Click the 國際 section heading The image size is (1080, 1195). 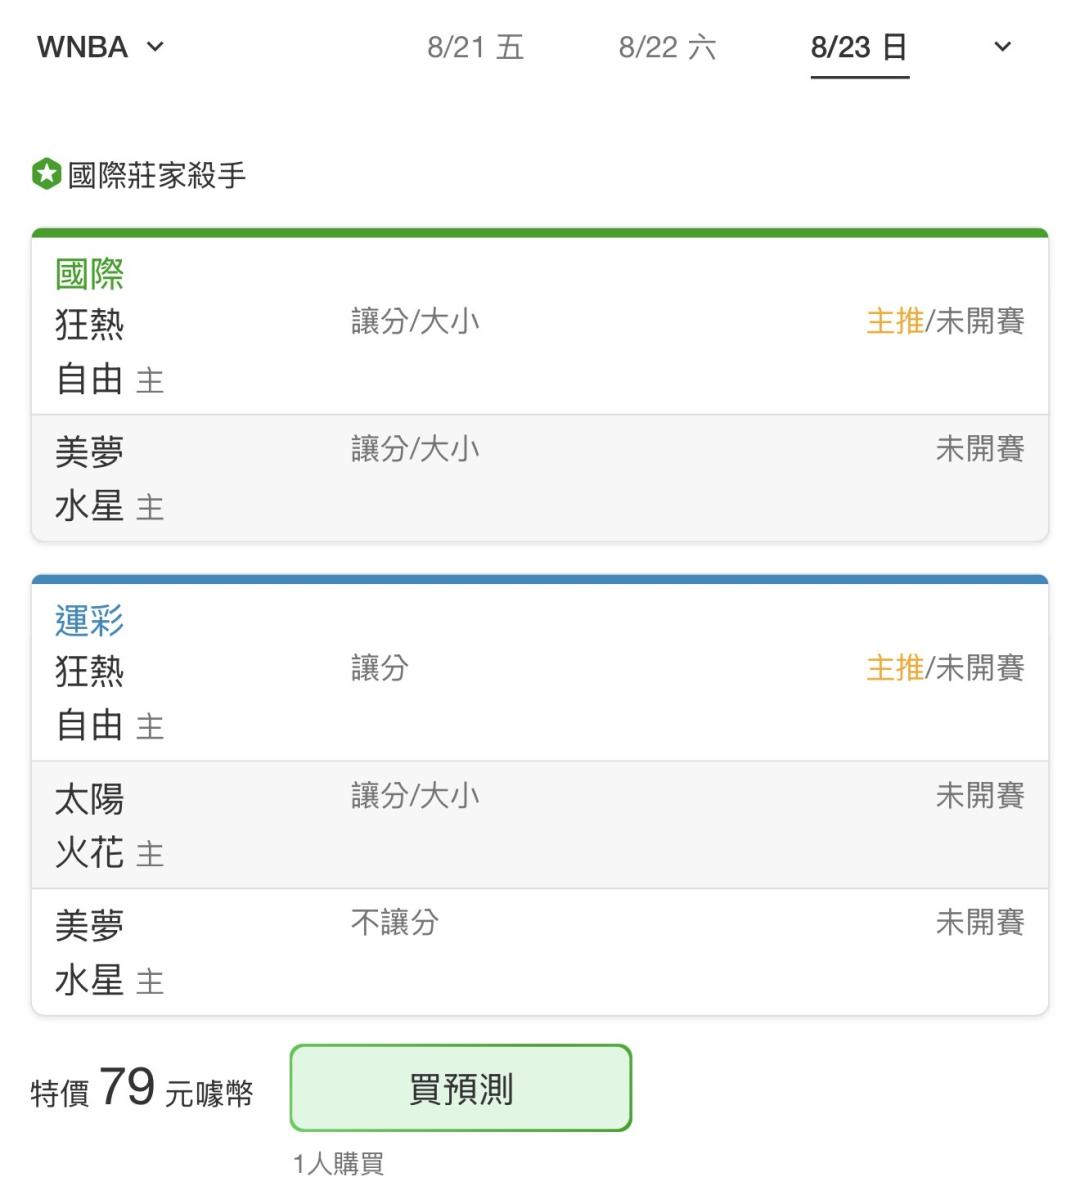point(89,274)
